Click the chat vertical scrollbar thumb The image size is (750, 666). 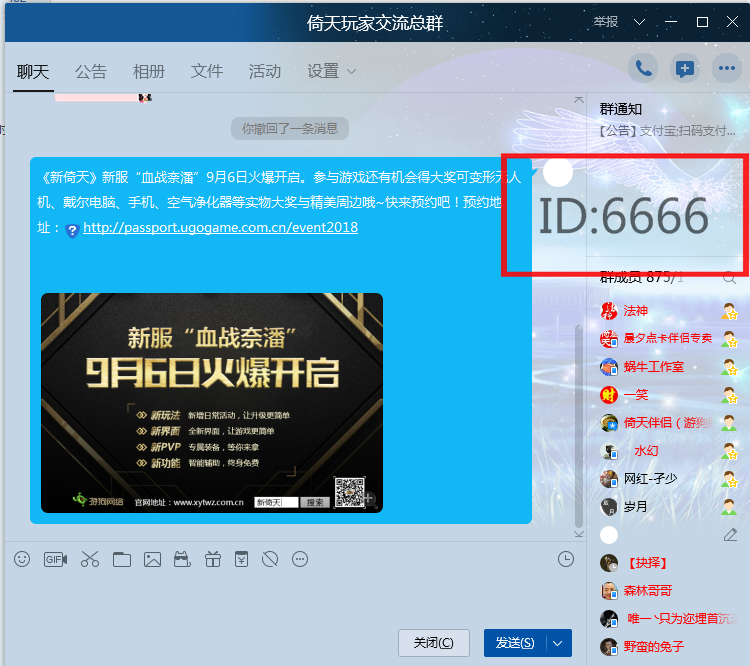coord(579,426)
